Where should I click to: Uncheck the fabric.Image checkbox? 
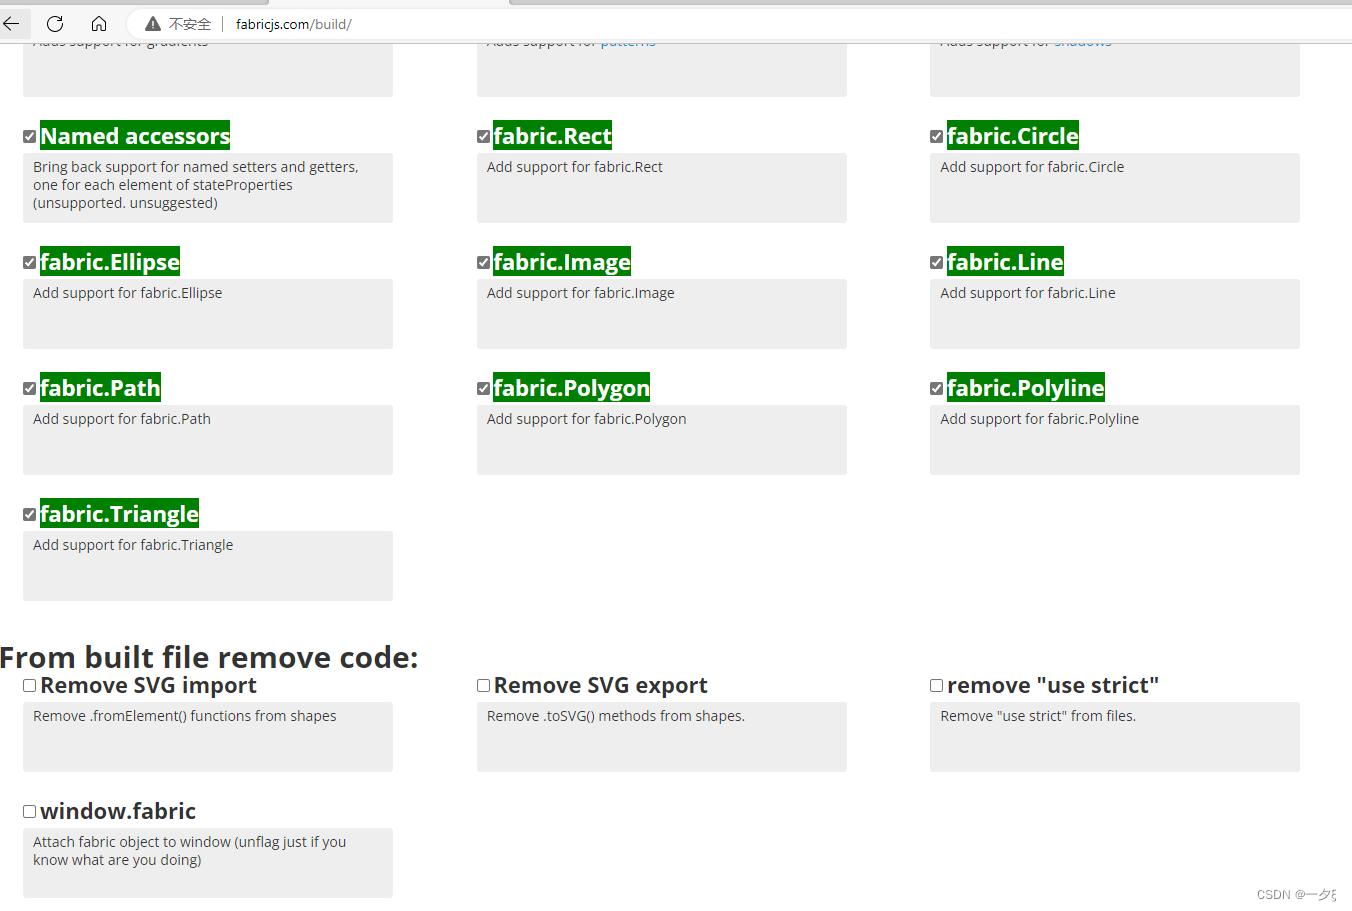click(x=484, y=263)
